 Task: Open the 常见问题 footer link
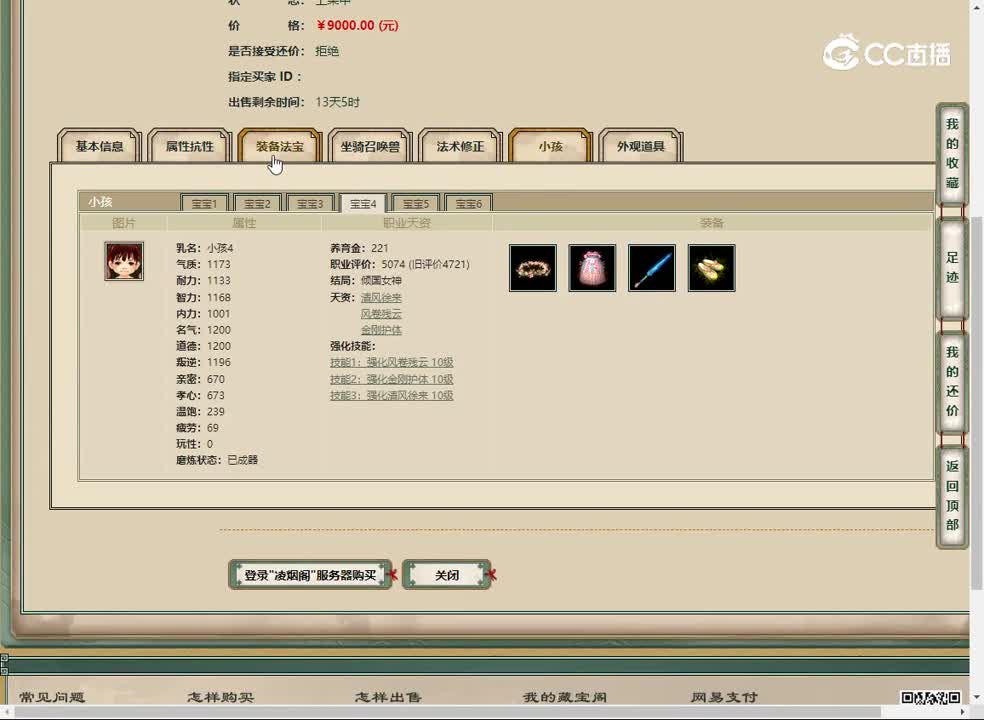51,697
